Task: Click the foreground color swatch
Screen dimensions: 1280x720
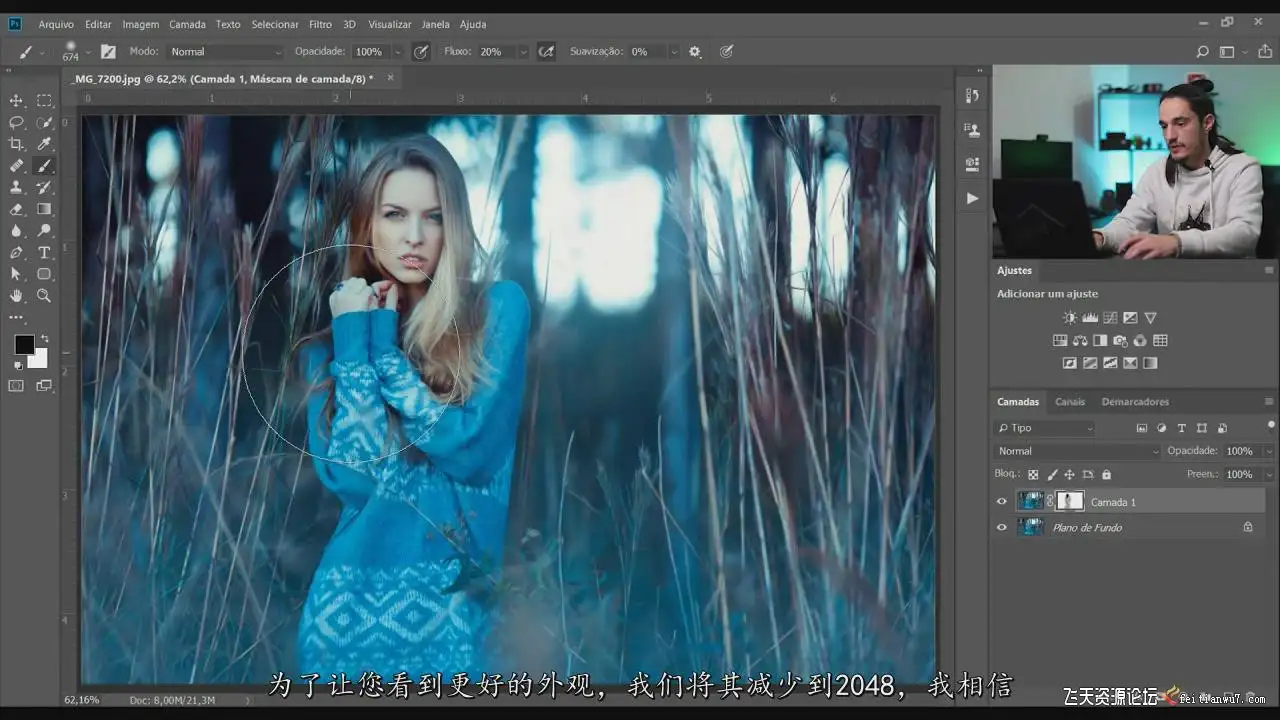Action: tap(24, 345)
